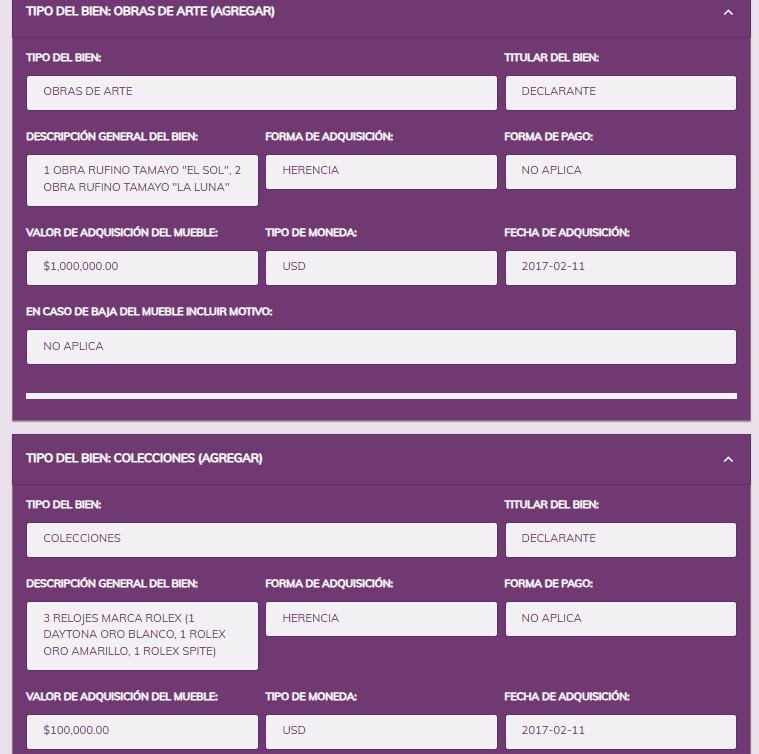Select Titular del Bien field in Colecciones
This screenshot has height=754, width=759.
(620, 539)
